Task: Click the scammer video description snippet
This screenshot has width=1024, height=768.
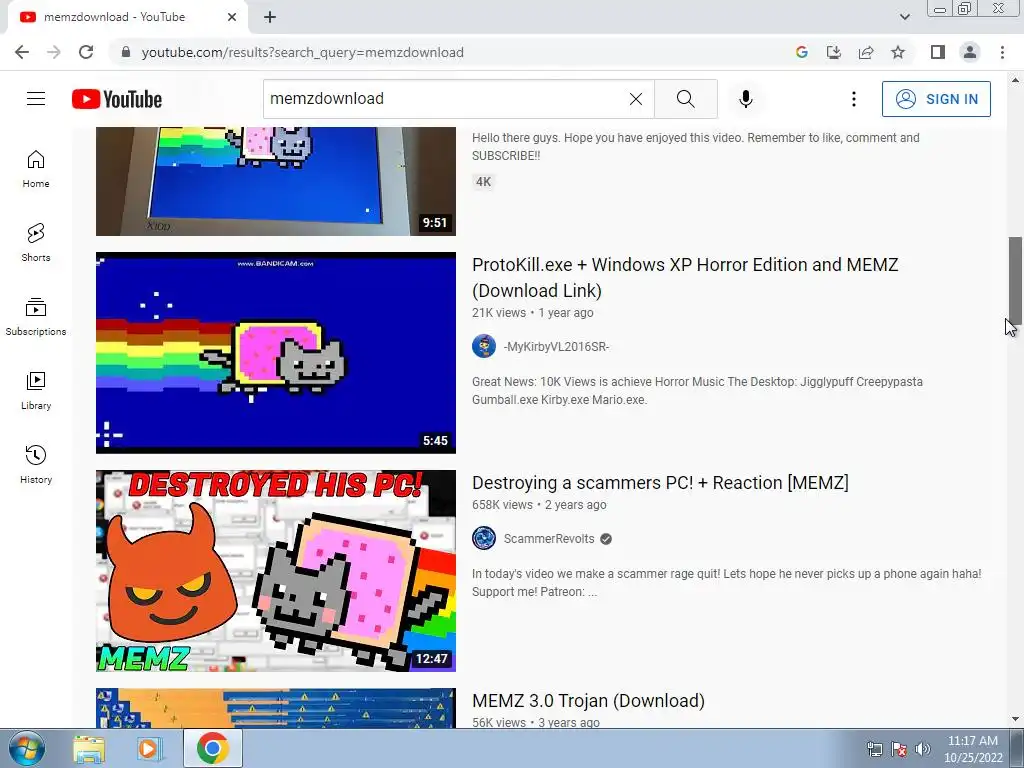Action: point(727,583)
